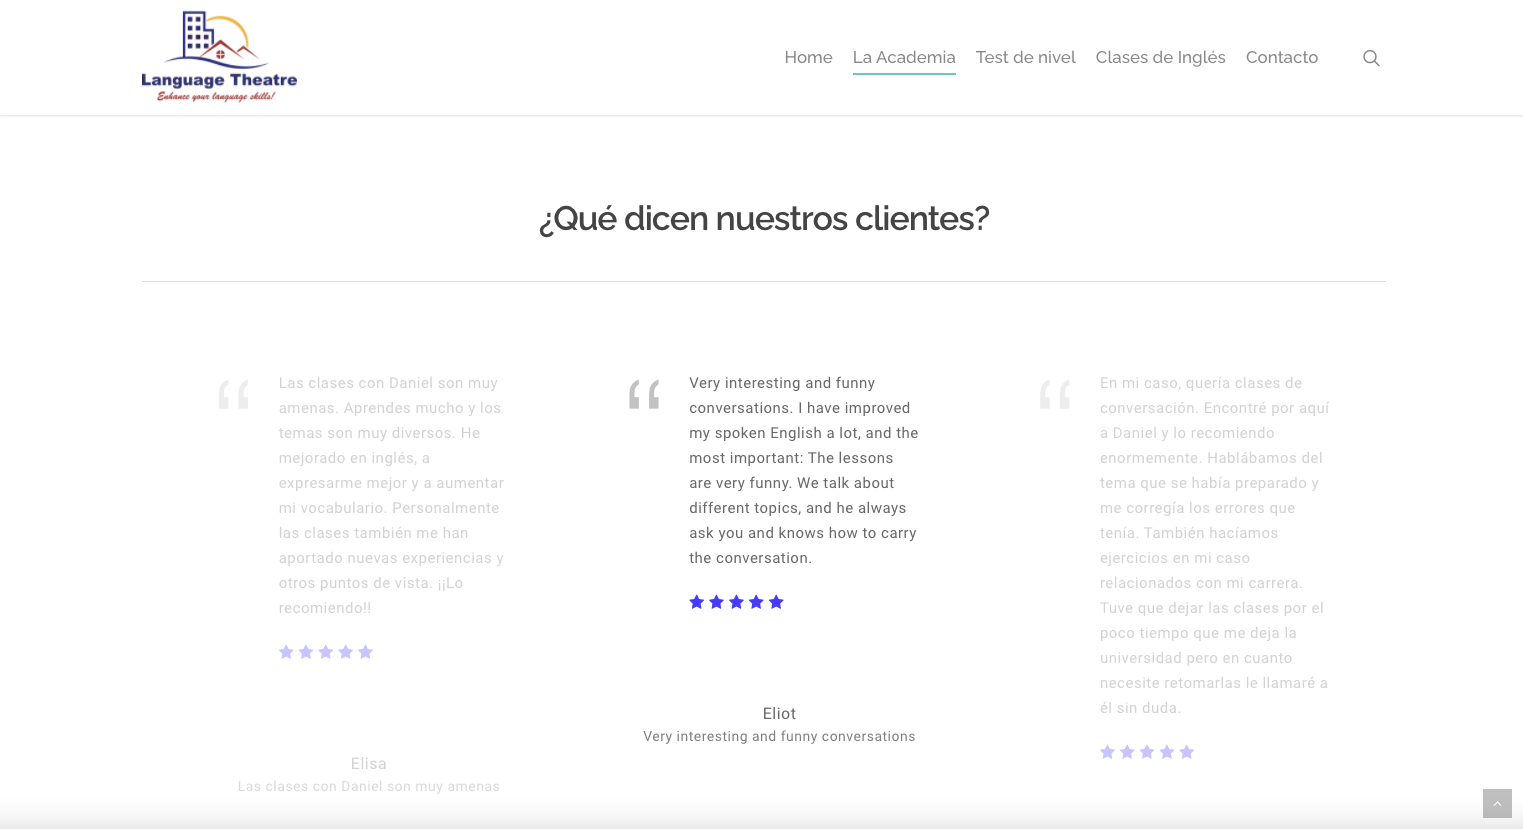This screenshot has width=1523, height=829.
Task: Click the reviewer name Elisa
Action: (x=368, y=763)
